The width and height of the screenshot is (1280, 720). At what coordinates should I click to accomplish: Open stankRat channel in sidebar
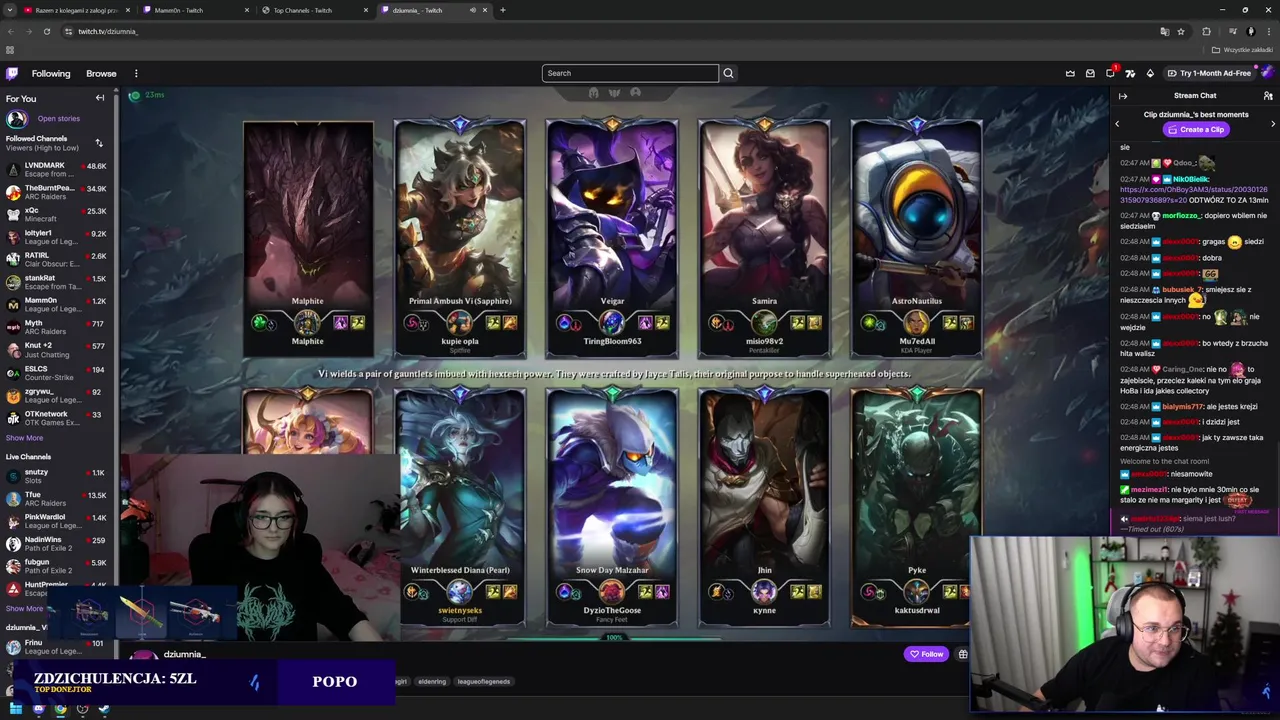point(57,282)
